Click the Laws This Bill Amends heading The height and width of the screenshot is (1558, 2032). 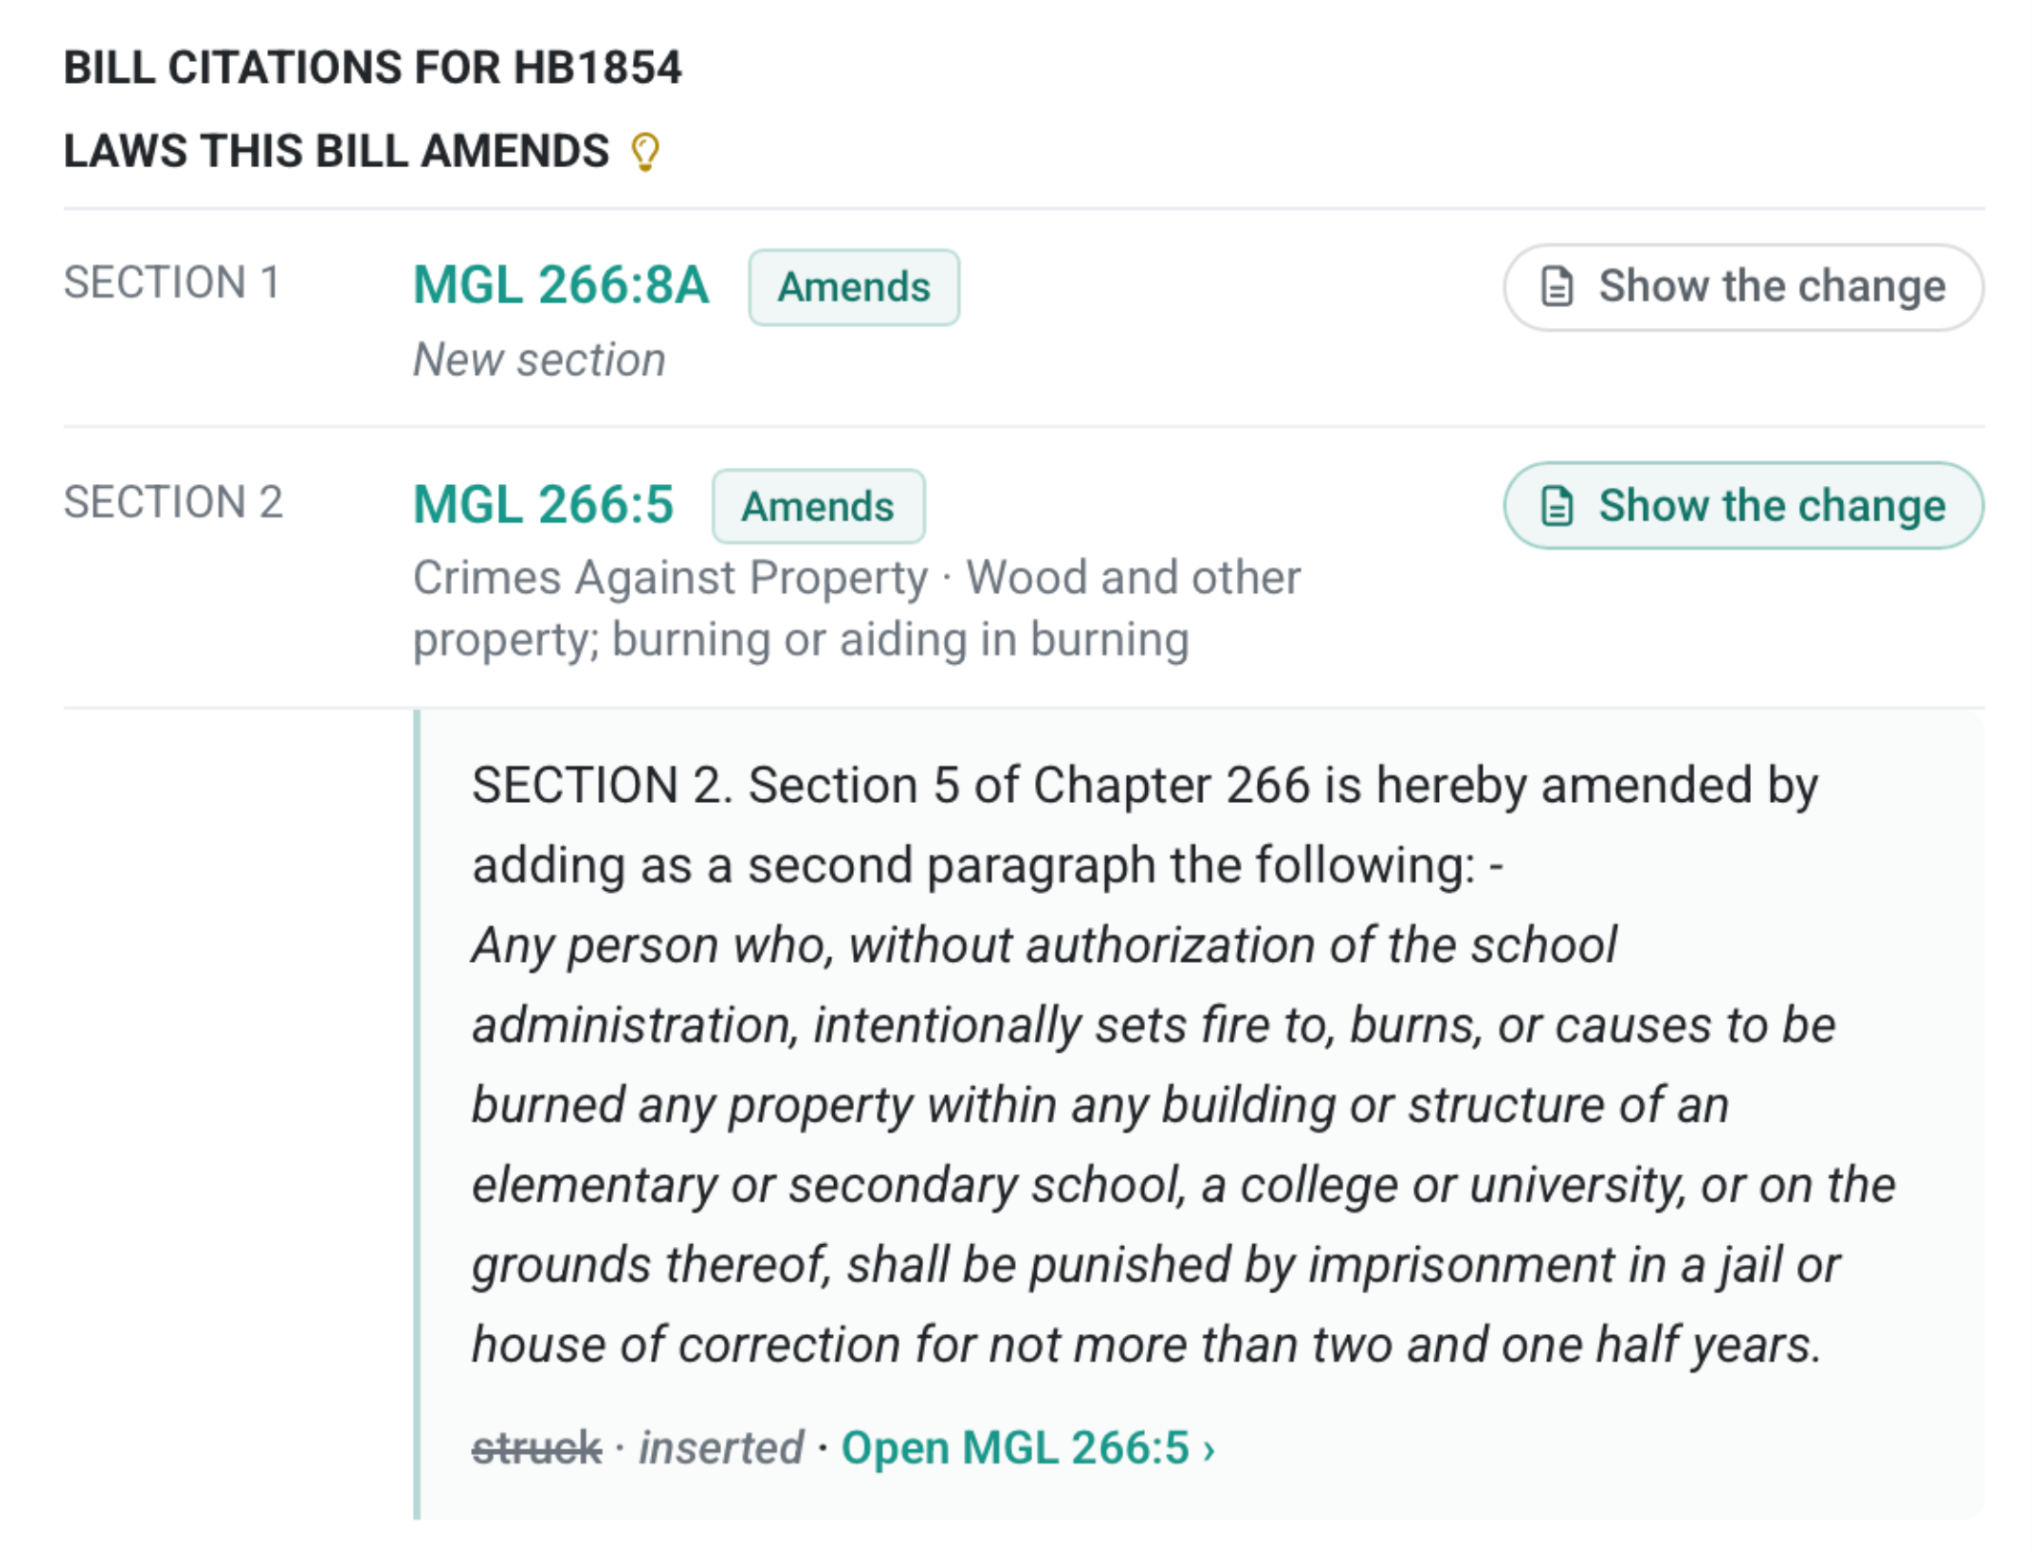pos(336,152)
